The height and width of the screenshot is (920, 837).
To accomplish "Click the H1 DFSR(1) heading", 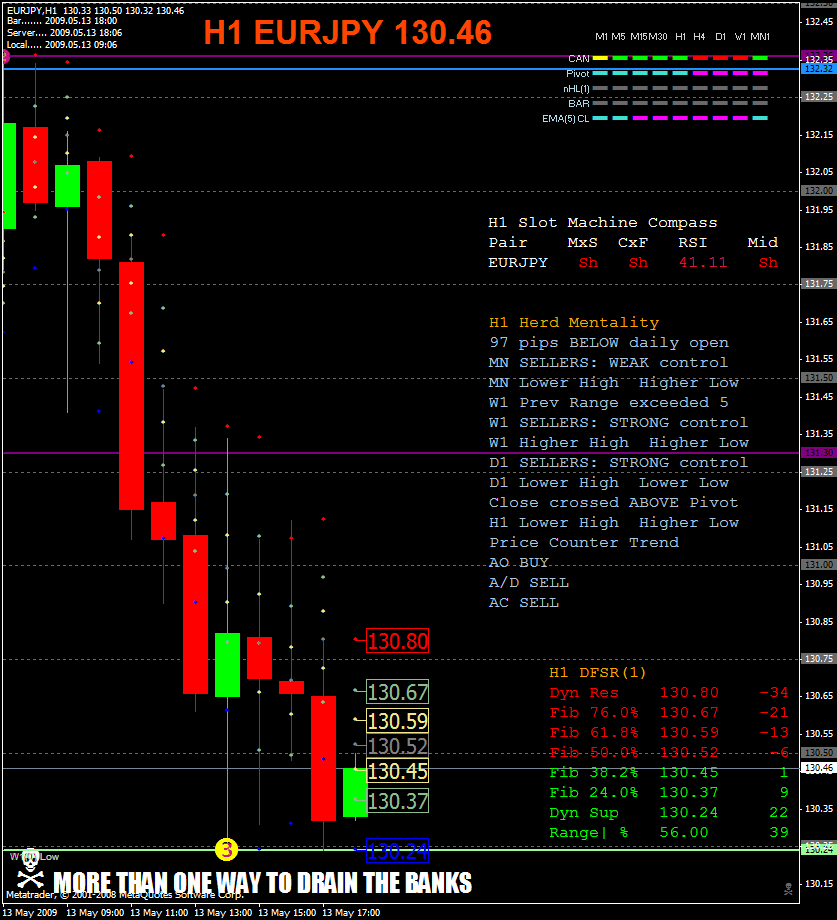I will pos(598,672).
